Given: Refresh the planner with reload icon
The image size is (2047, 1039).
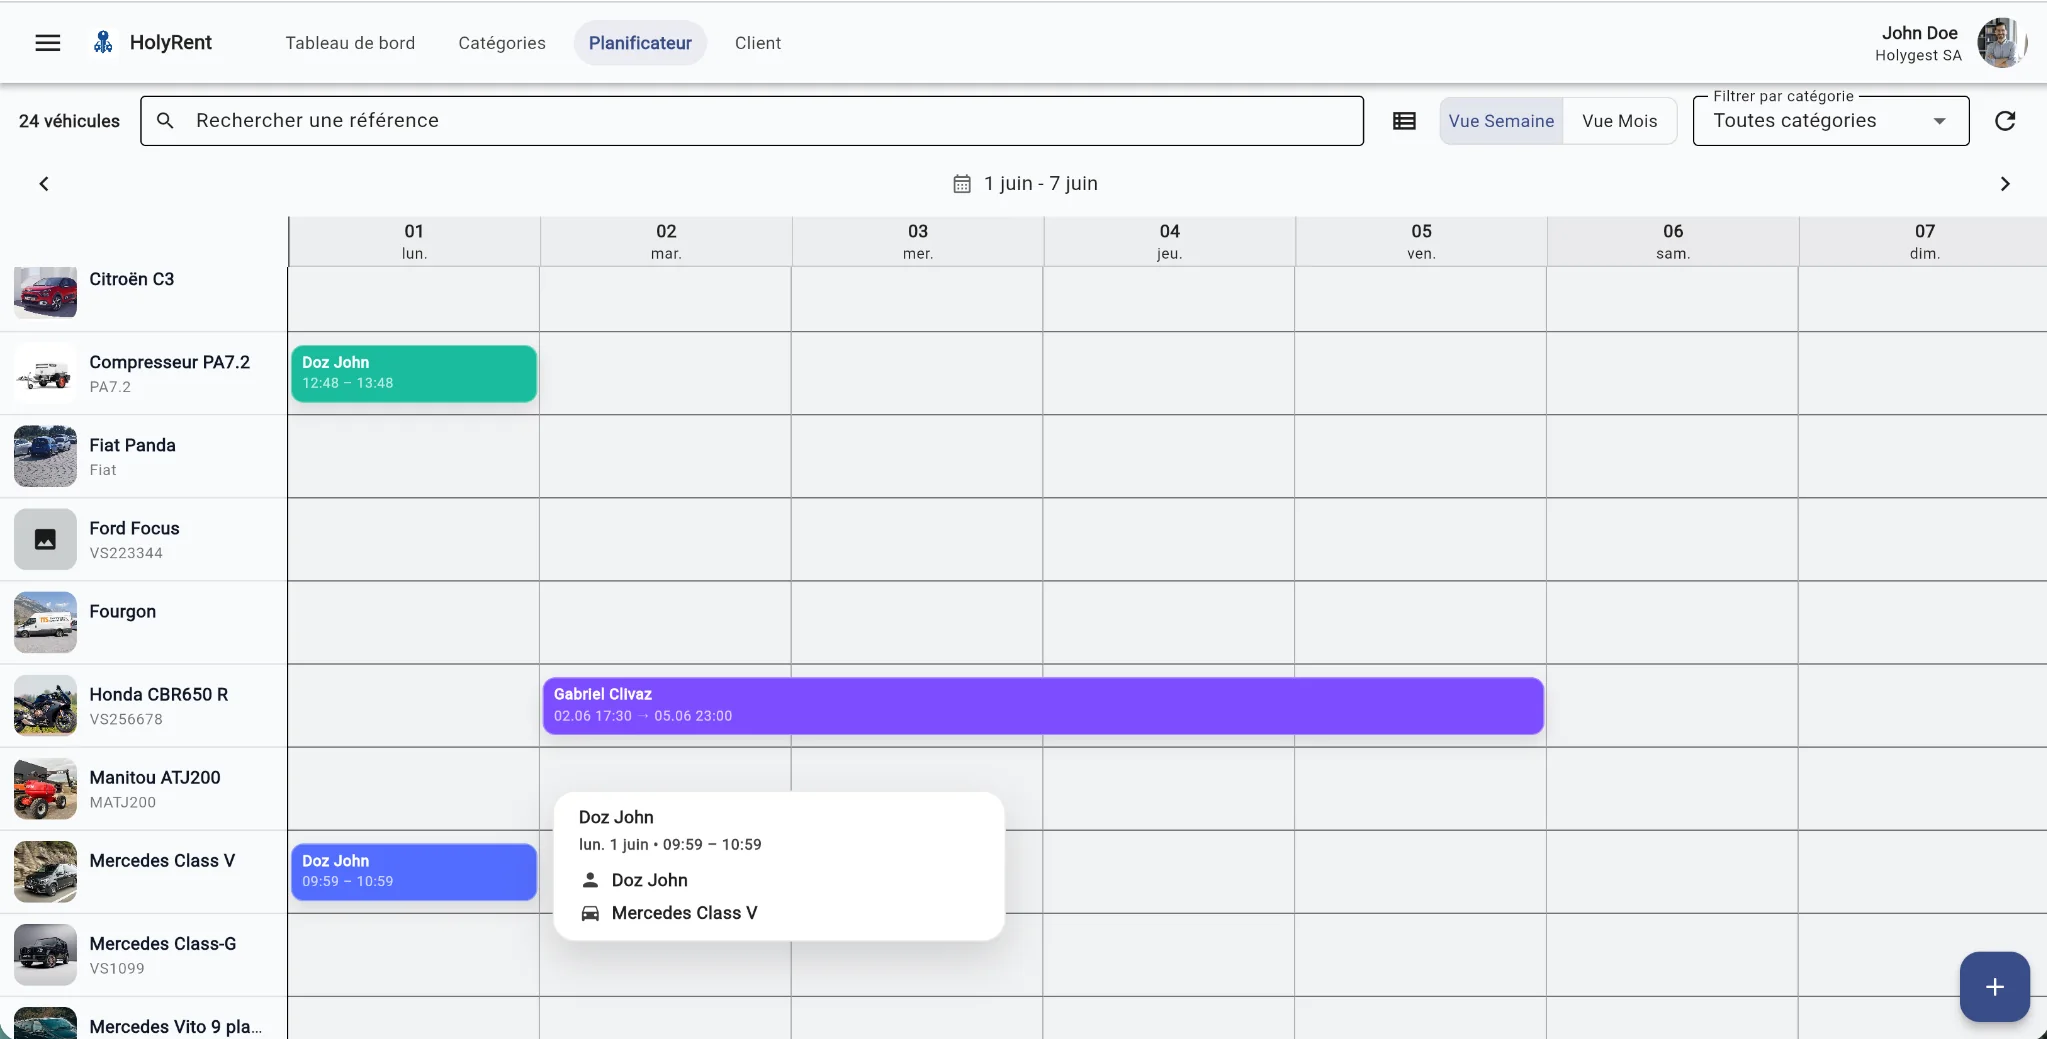Looking at the screenshot, I should click(2005, 121).
